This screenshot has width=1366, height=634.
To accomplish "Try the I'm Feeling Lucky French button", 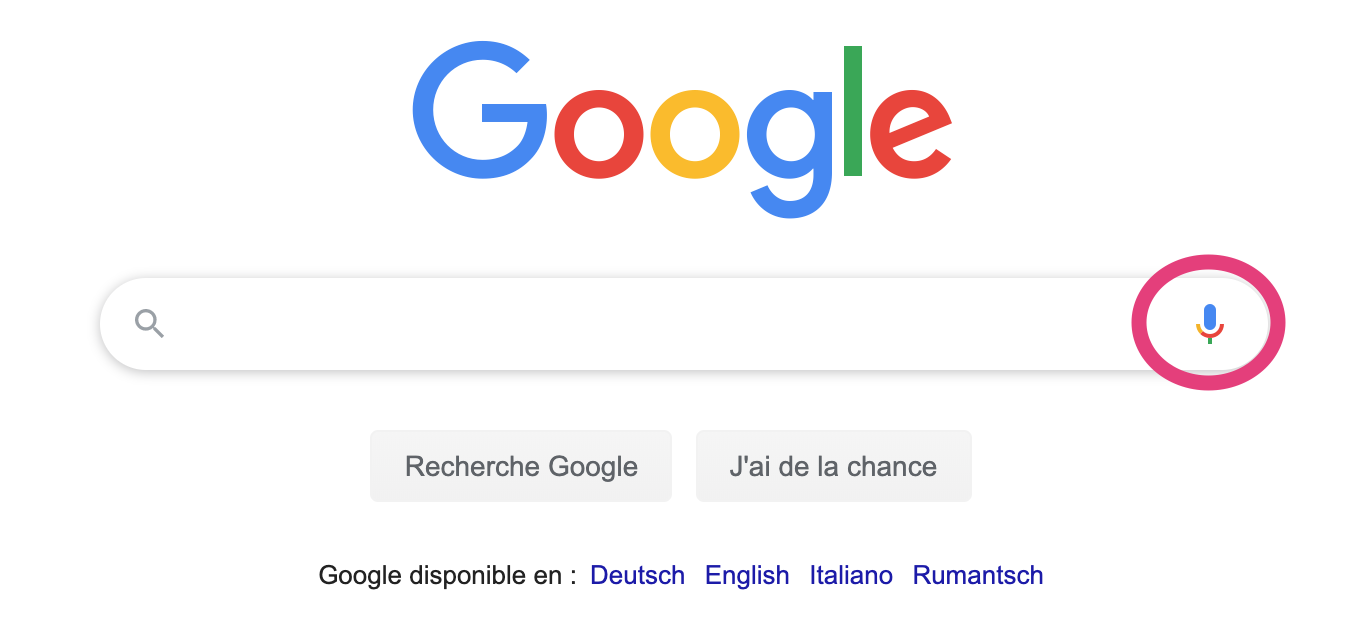I will (833, 466).
